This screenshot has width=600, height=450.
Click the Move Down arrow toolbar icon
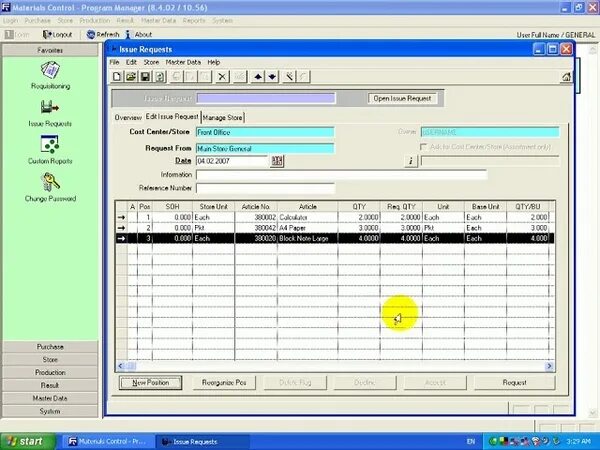coord(272,77)
